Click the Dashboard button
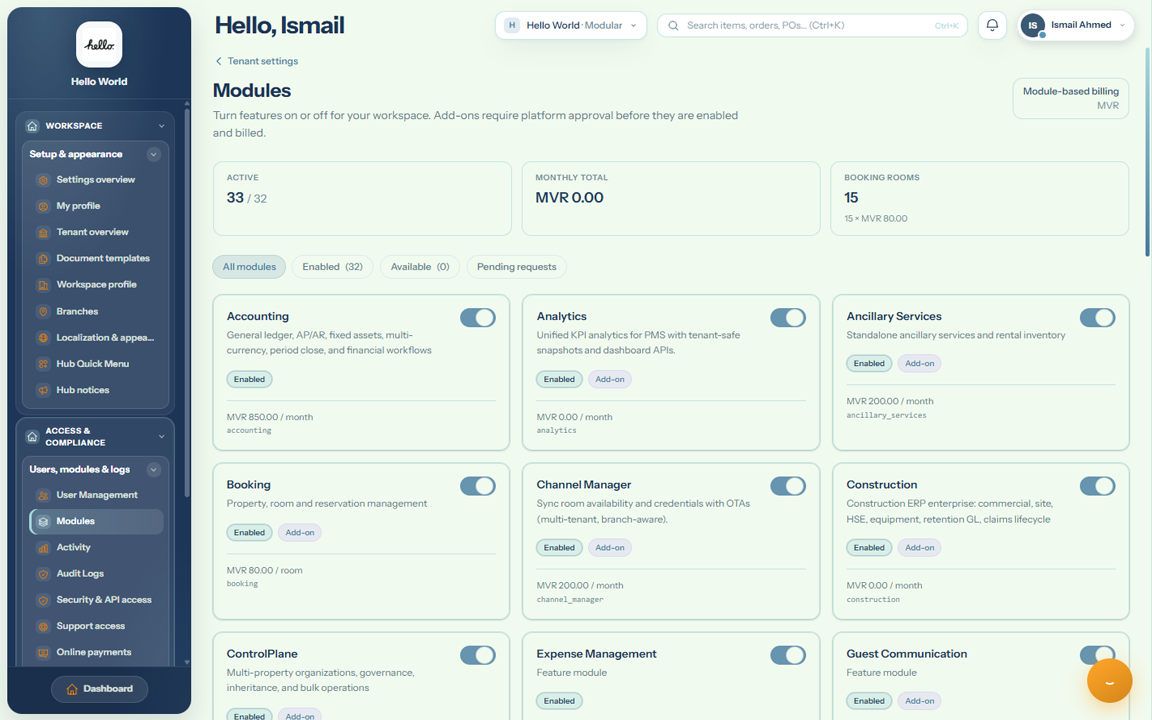Screen dimensions: 1152x720 [x=99, y=689]
